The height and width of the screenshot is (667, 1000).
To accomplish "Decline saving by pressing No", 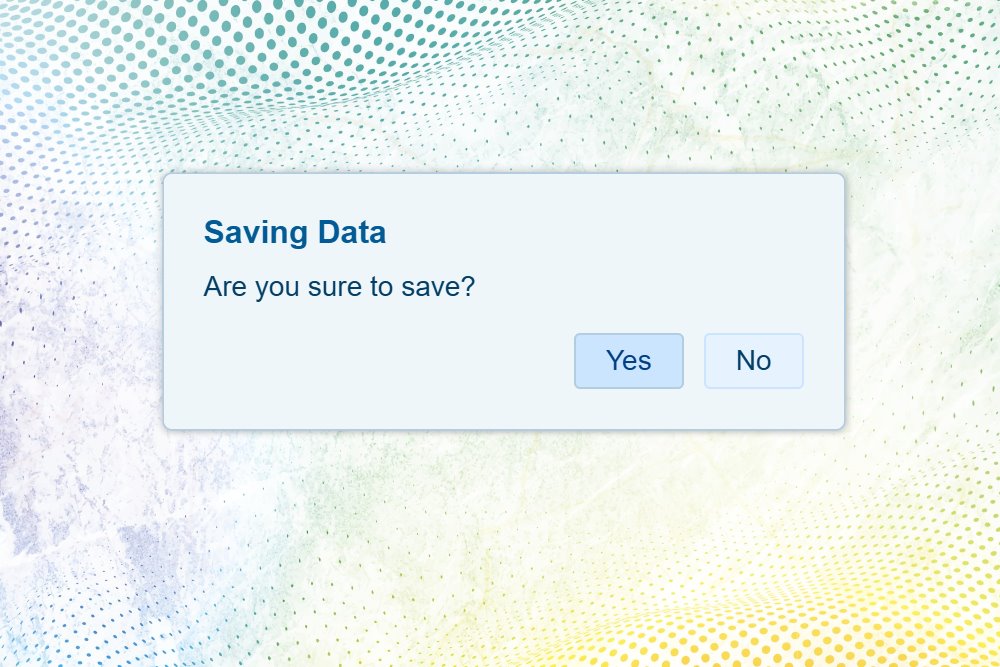I will tap(753, 360).
